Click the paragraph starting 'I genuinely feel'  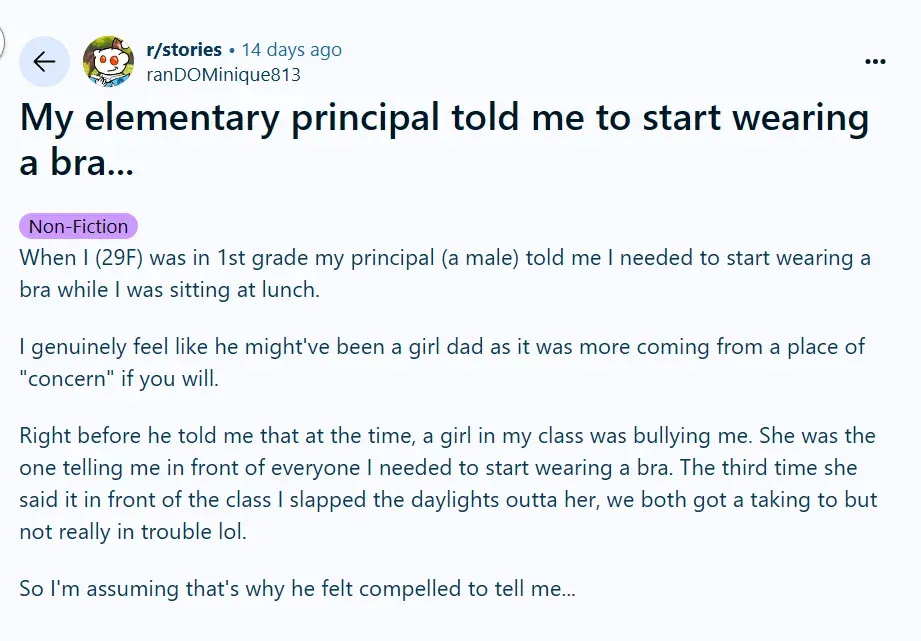tap(442, 363)
